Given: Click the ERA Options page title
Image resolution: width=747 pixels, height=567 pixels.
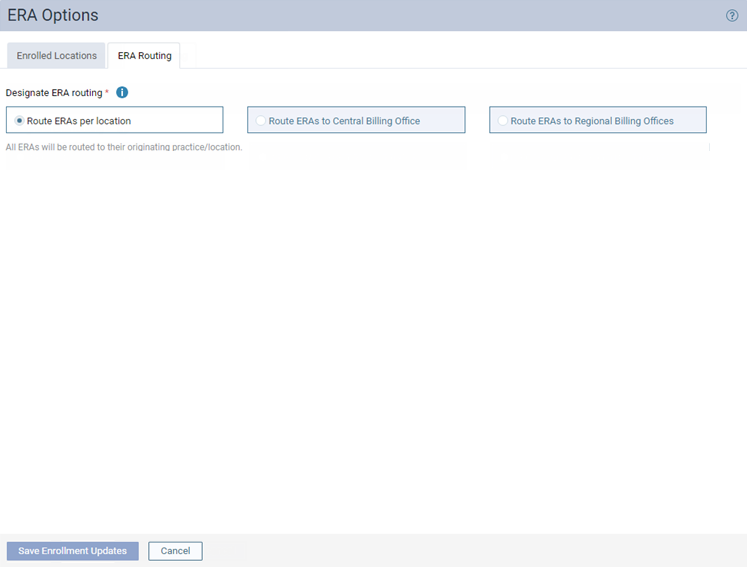Looking at the screenshot, I should pos(53,16).
